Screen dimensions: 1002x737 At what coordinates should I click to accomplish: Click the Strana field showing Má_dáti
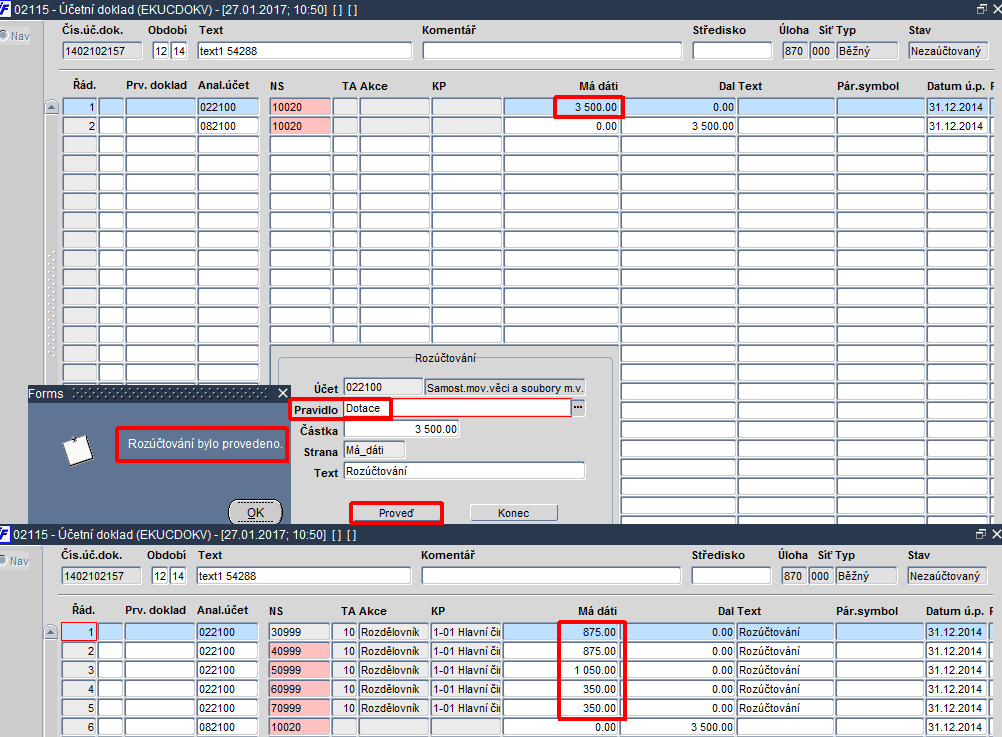[374, 450]
